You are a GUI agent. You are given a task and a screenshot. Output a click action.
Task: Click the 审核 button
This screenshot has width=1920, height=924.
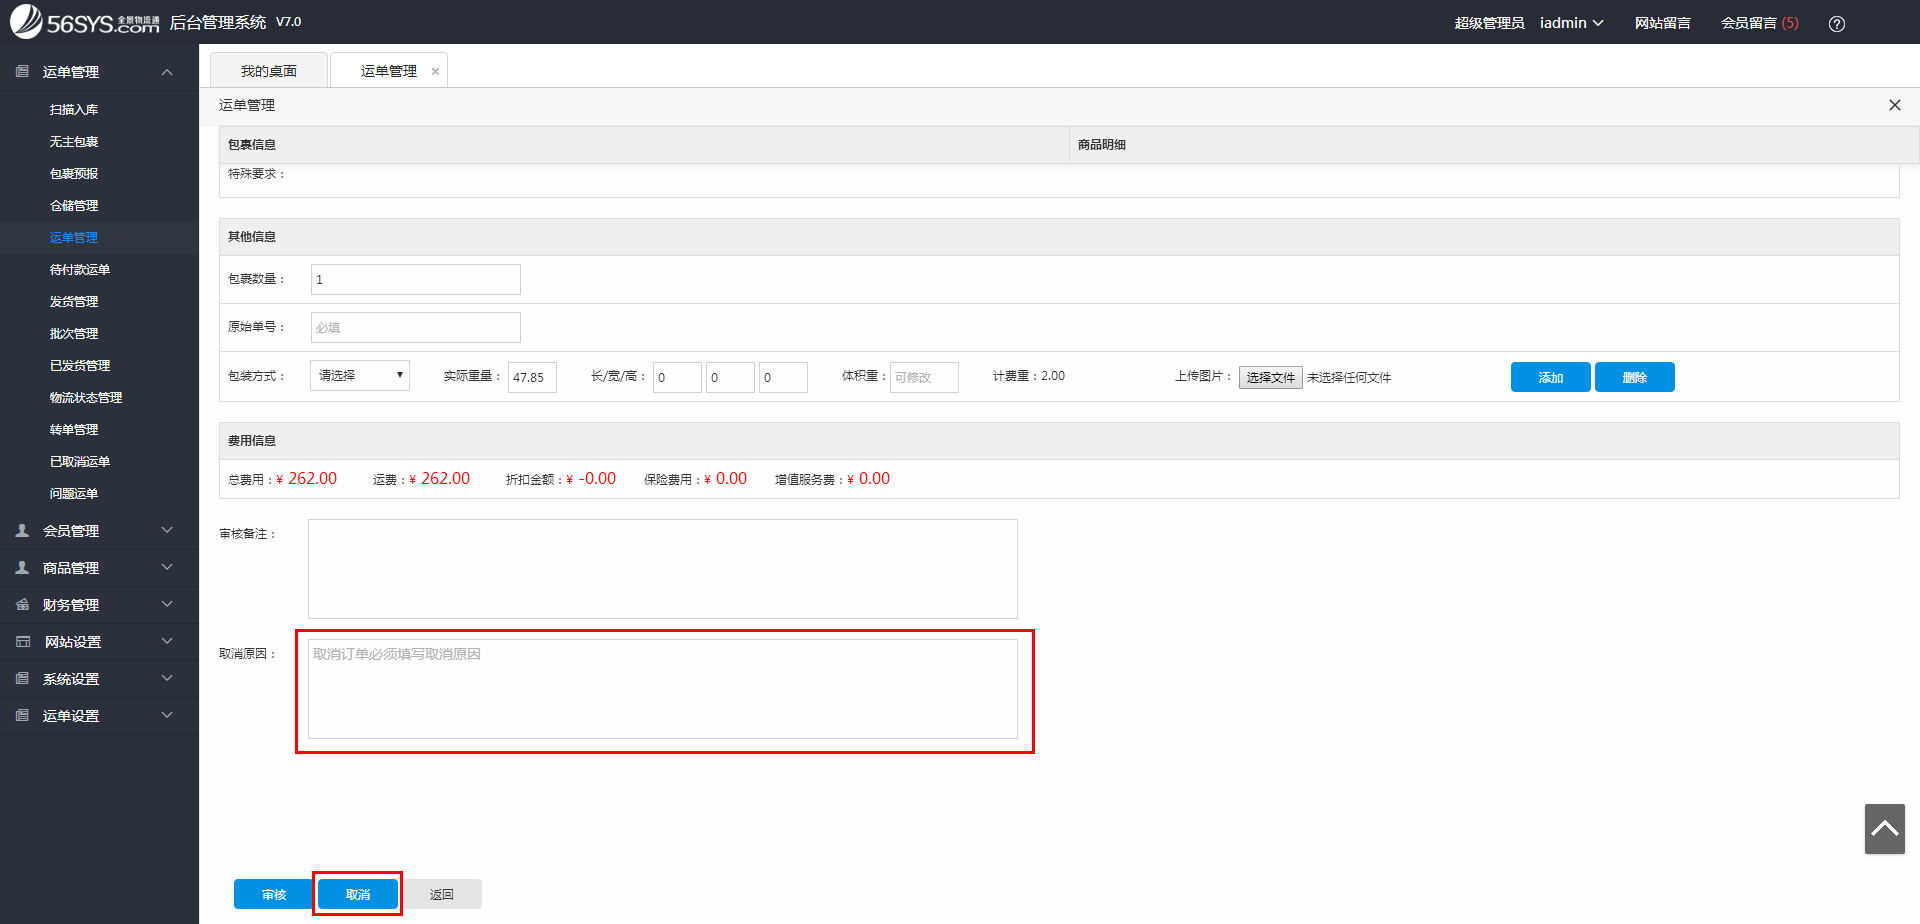[274, 894]
